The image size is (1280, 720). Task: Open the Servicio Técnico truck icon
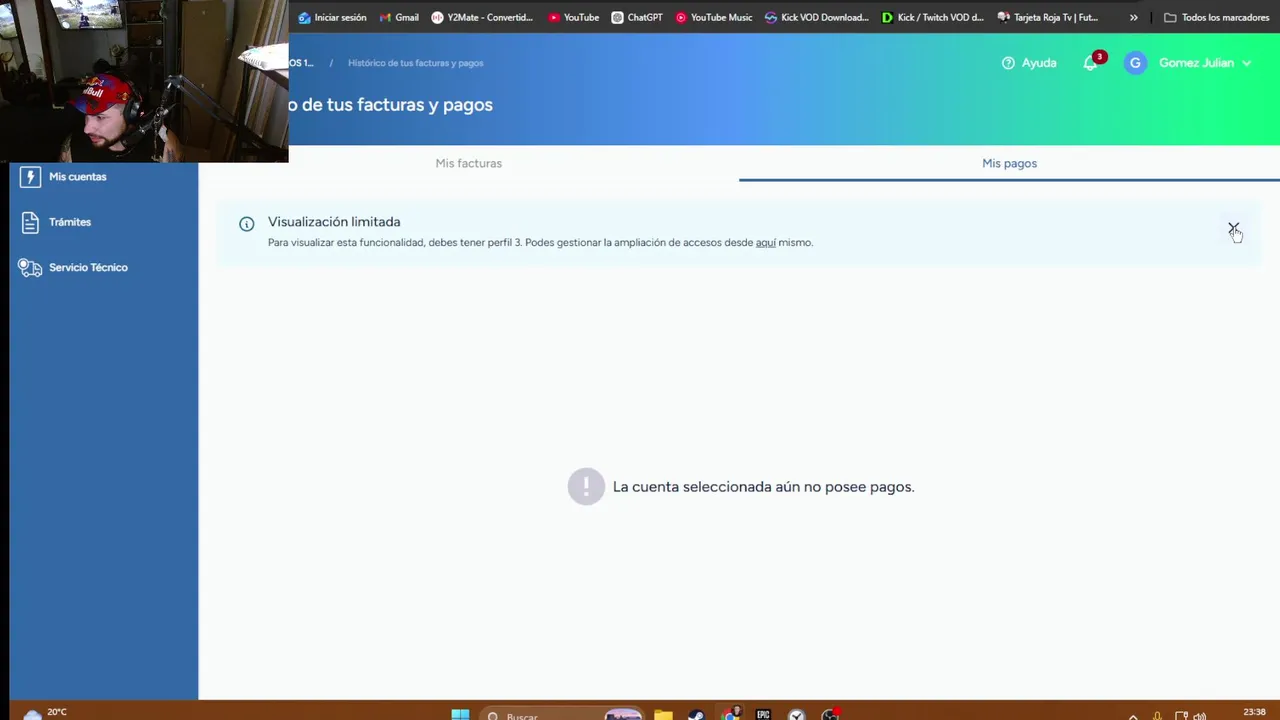[x=30, y=267]
